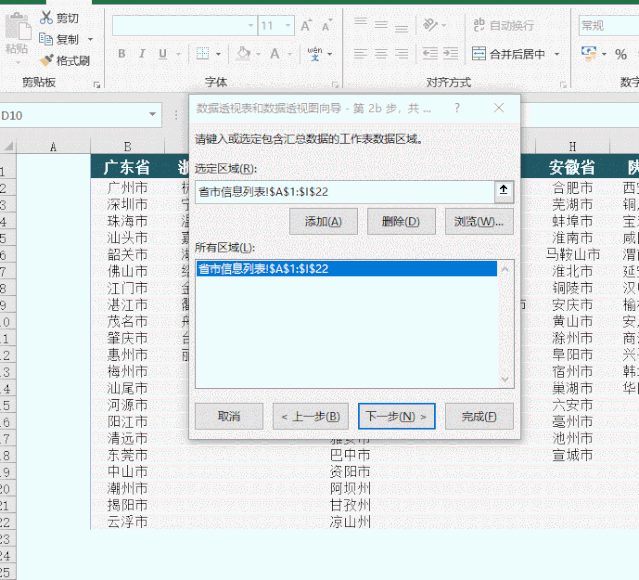This screenshot has width=639, height=580.
Task: Click the fill color bucket icon
Action: [243, 53]
